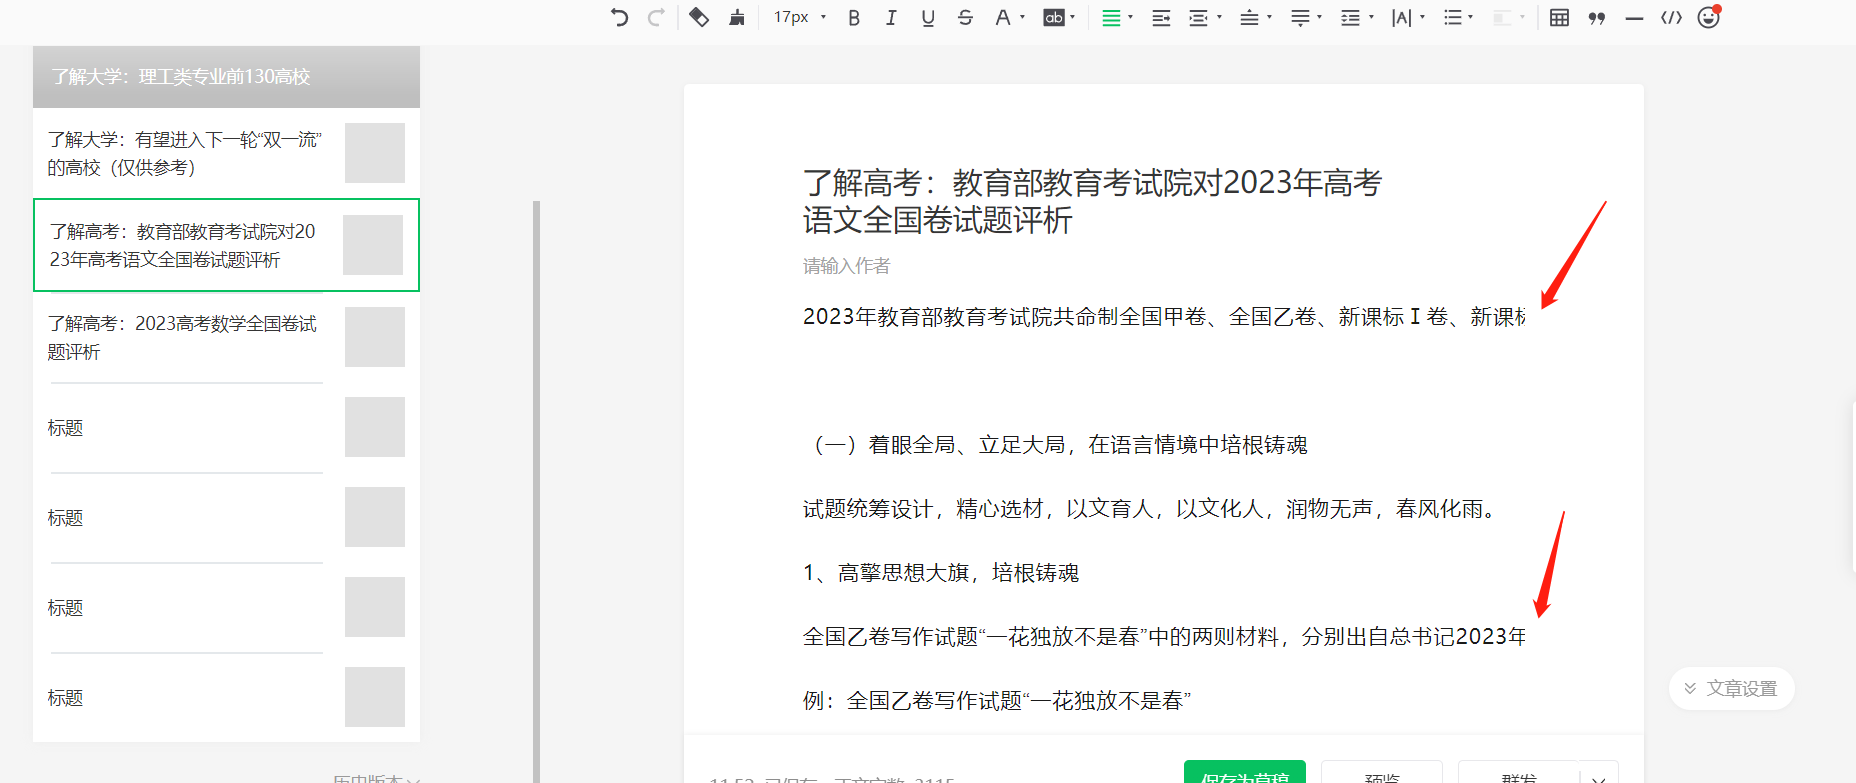Select article 教育部教育考试院对2023年高考语文全国卷试题评析 in sidebar

click(x=226, y=245)
